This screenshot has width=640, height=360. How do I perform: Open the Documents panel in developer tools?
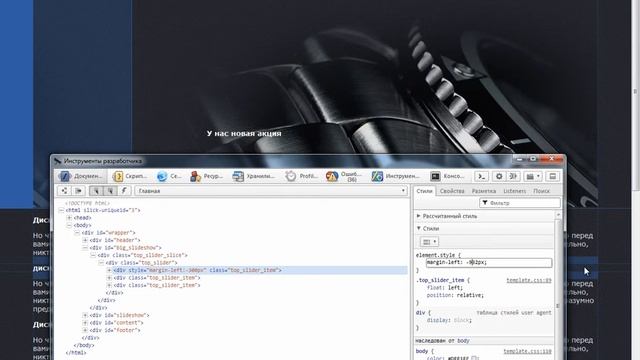81,176
